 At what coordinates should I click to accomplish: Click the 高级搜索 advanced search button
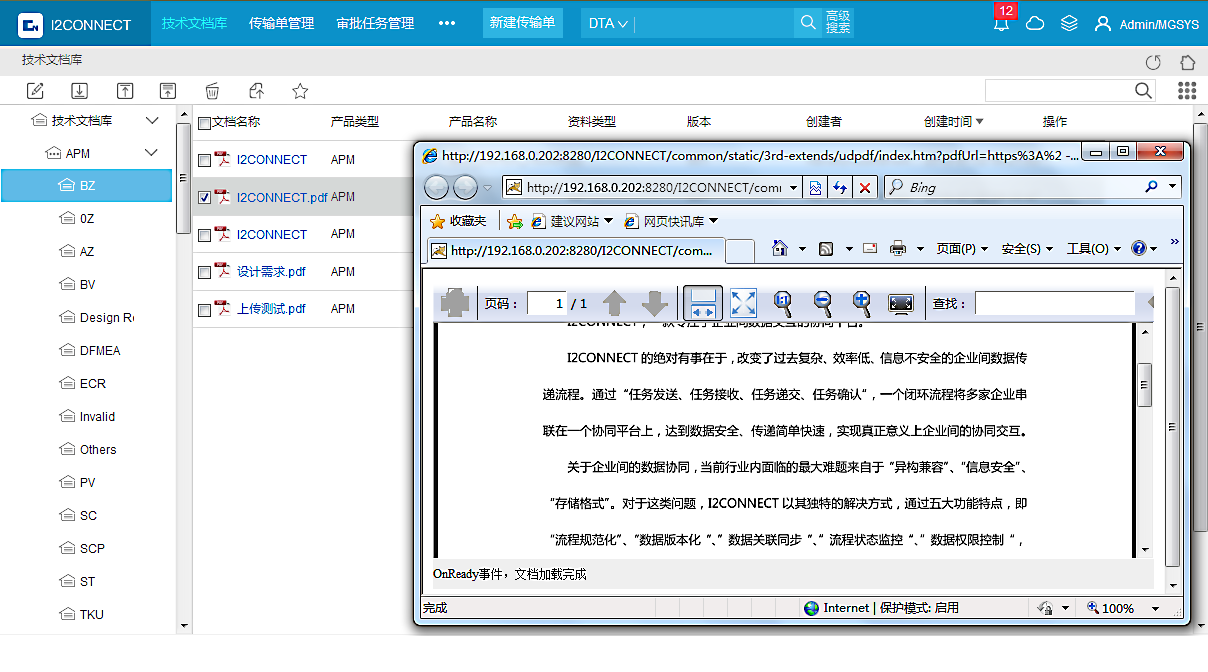pyautogui.click(x=839, y=23)
